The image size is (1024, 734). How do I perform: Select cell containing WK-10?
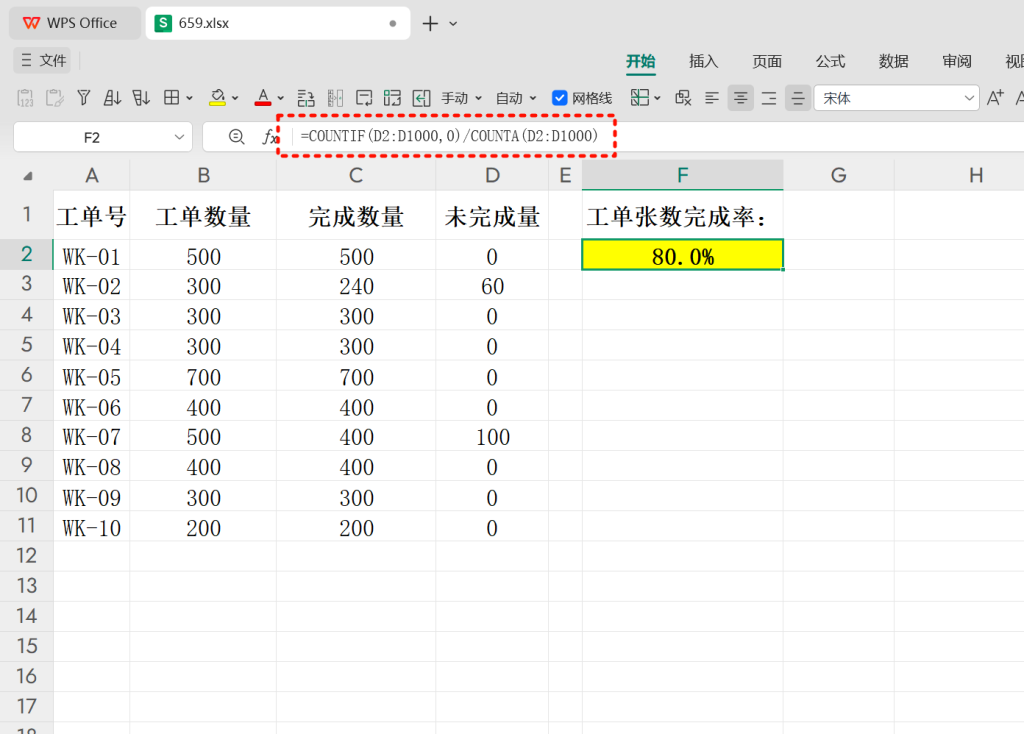coord(91,527)
